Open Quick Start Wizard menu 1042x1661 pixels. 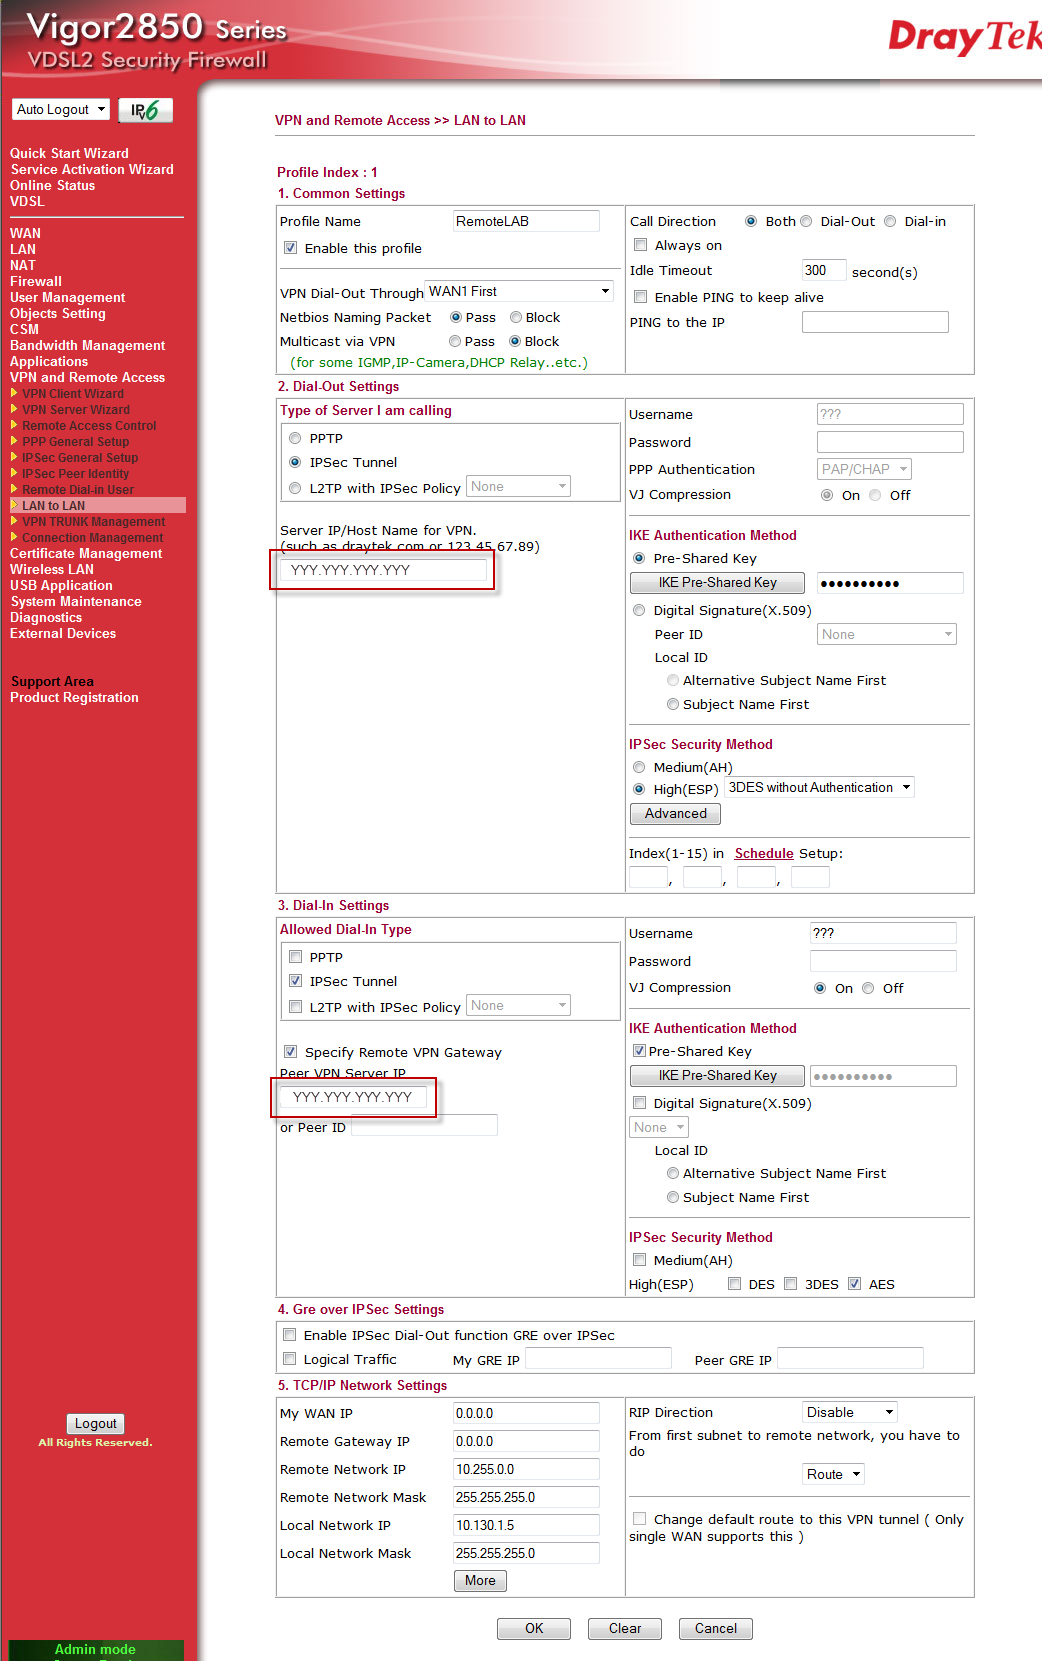click(69, 153)
